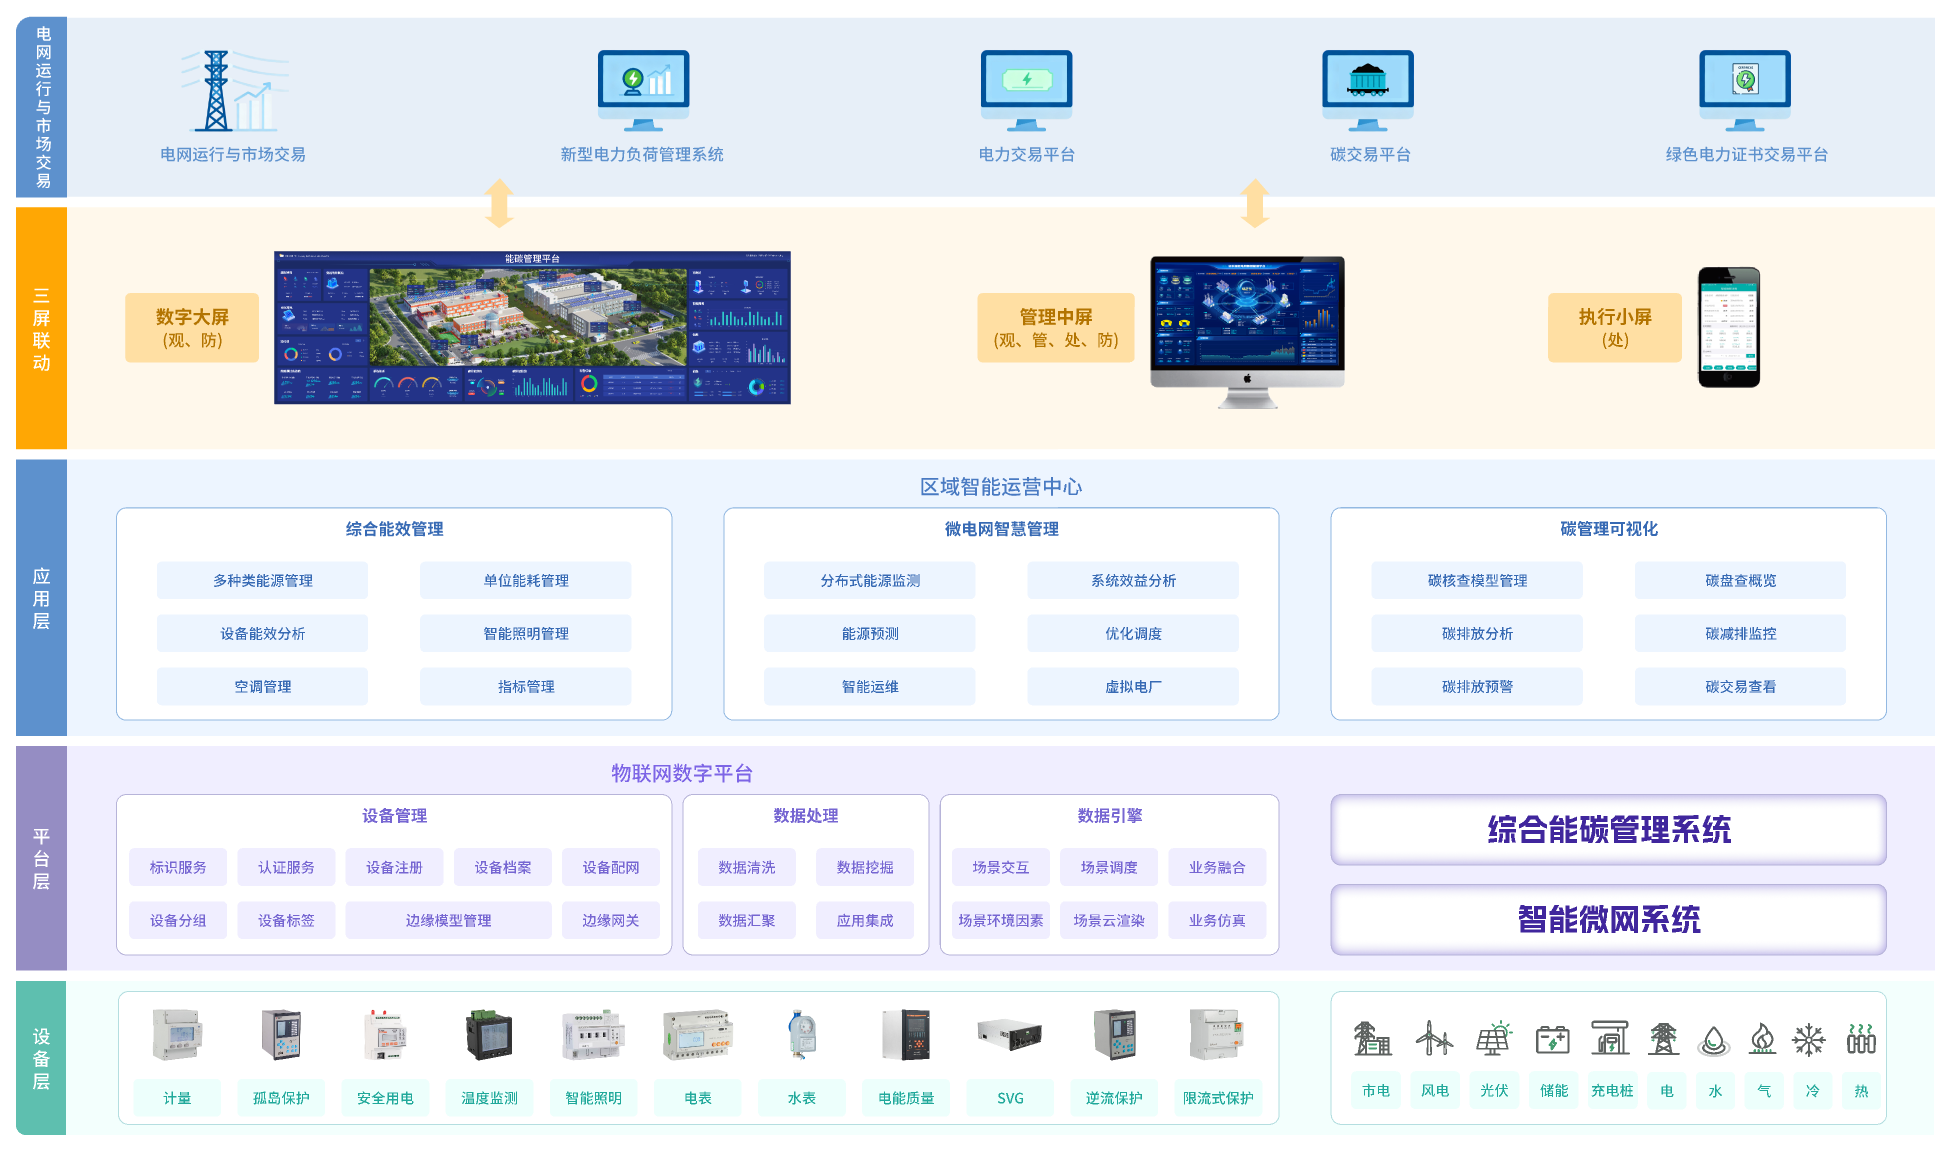Click the 风电 wind turbine icon
Screen dimensions: 1948x1149
[x=1434, y=1038]
